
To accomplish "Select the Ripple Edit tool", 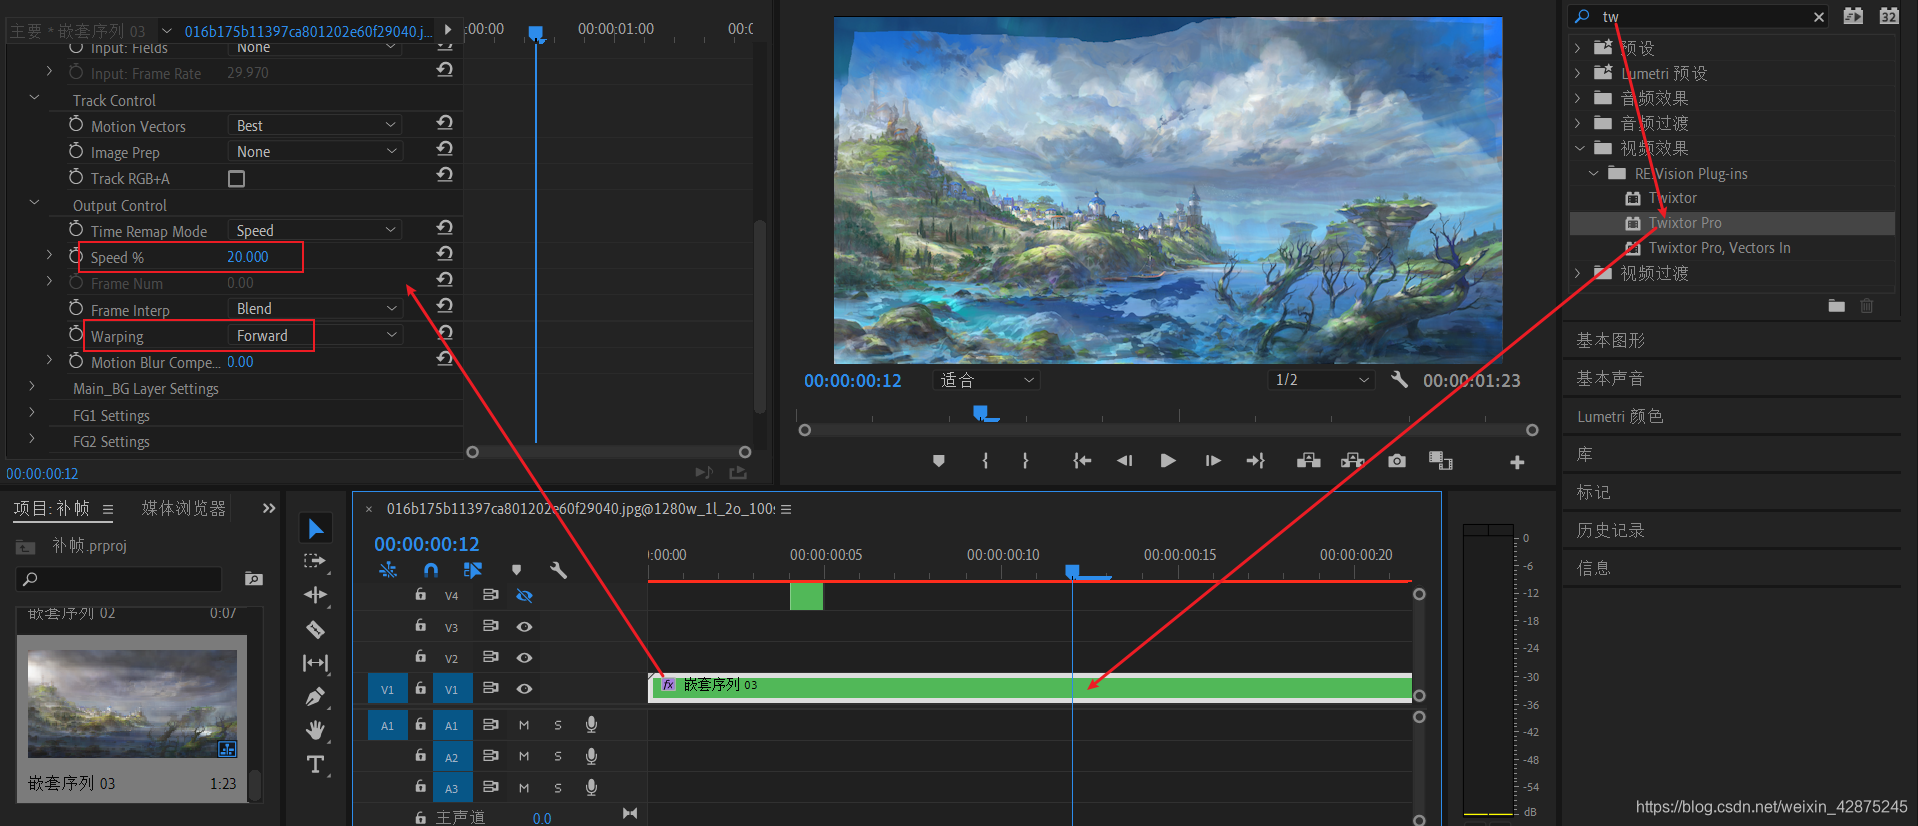I will tap(316, 595).
